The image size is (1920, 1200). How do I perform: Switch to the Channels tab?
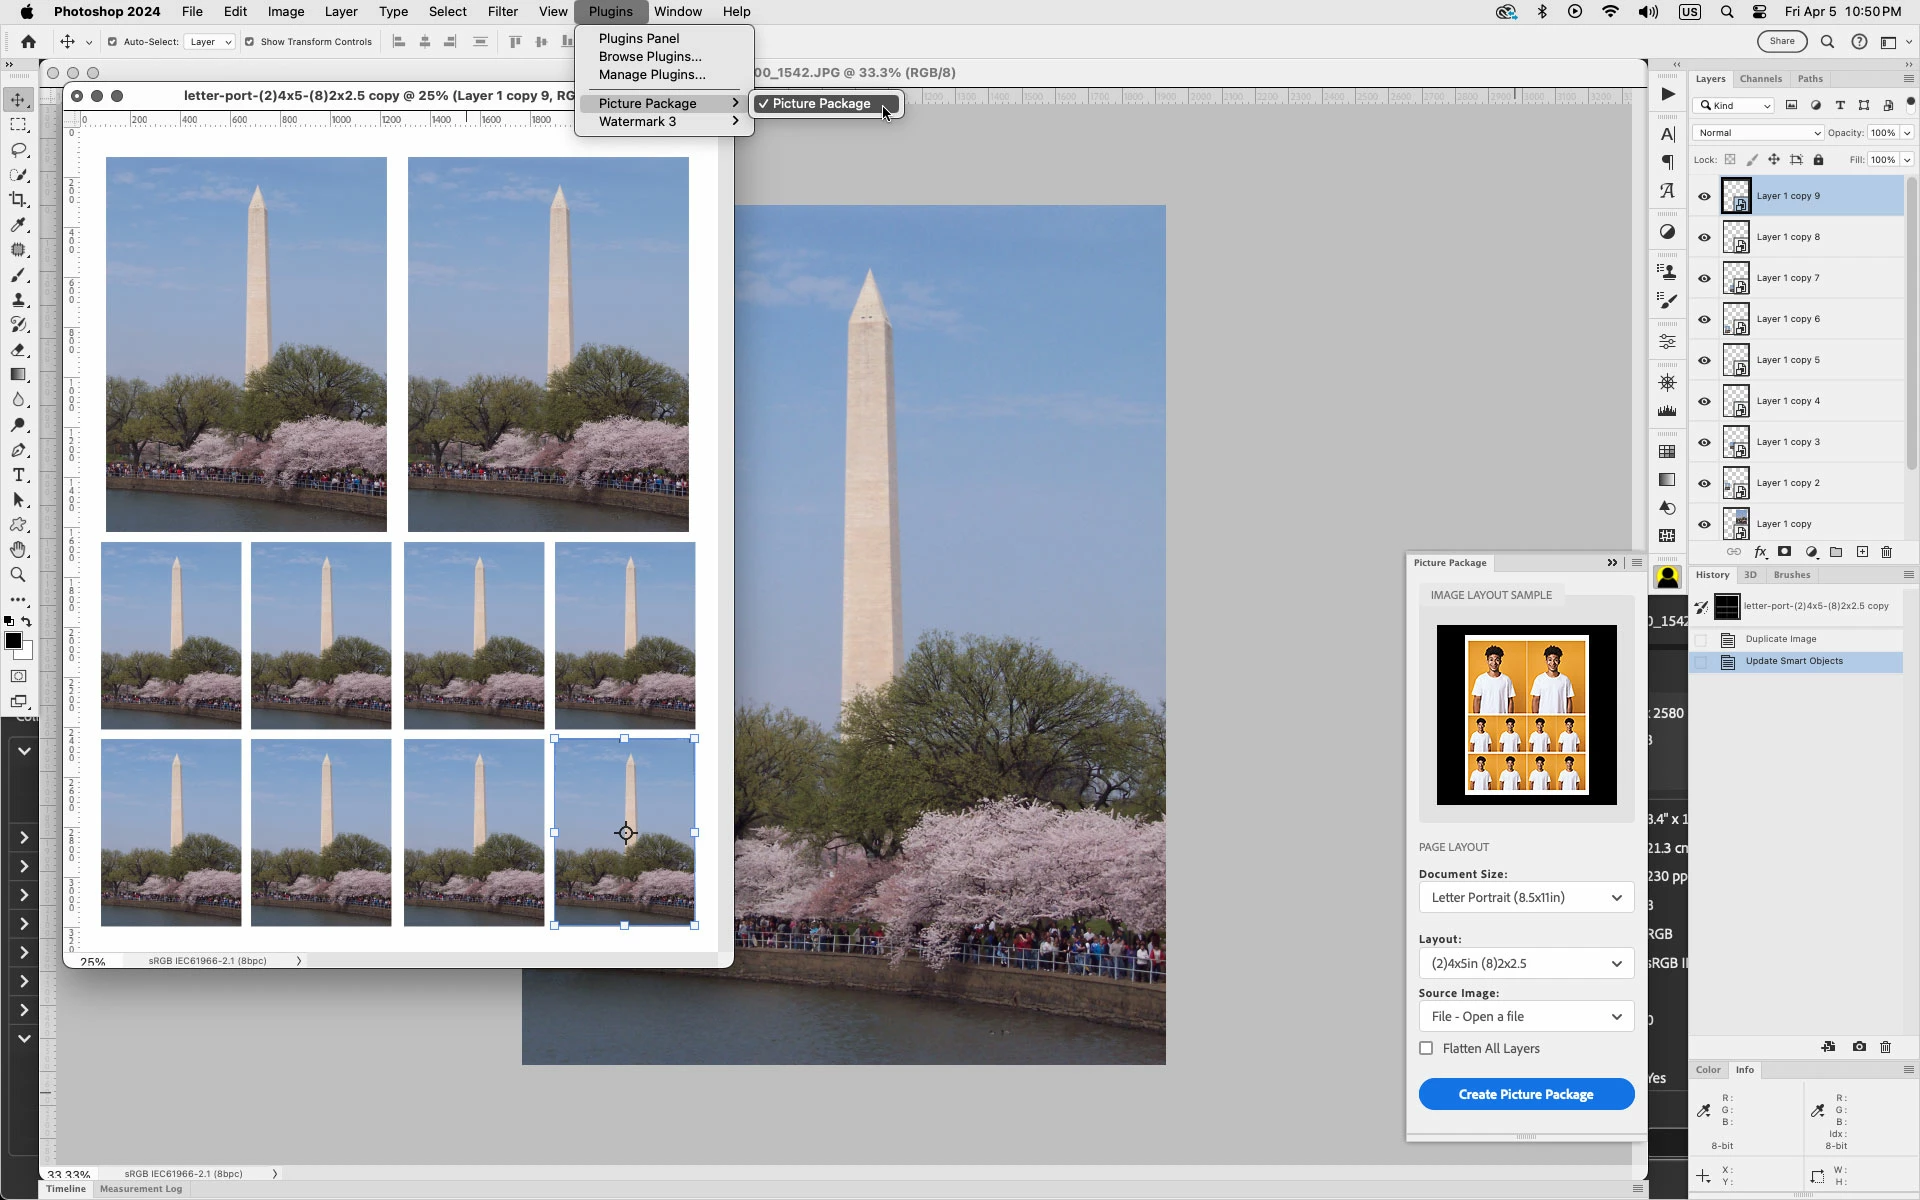(1760, 79)
